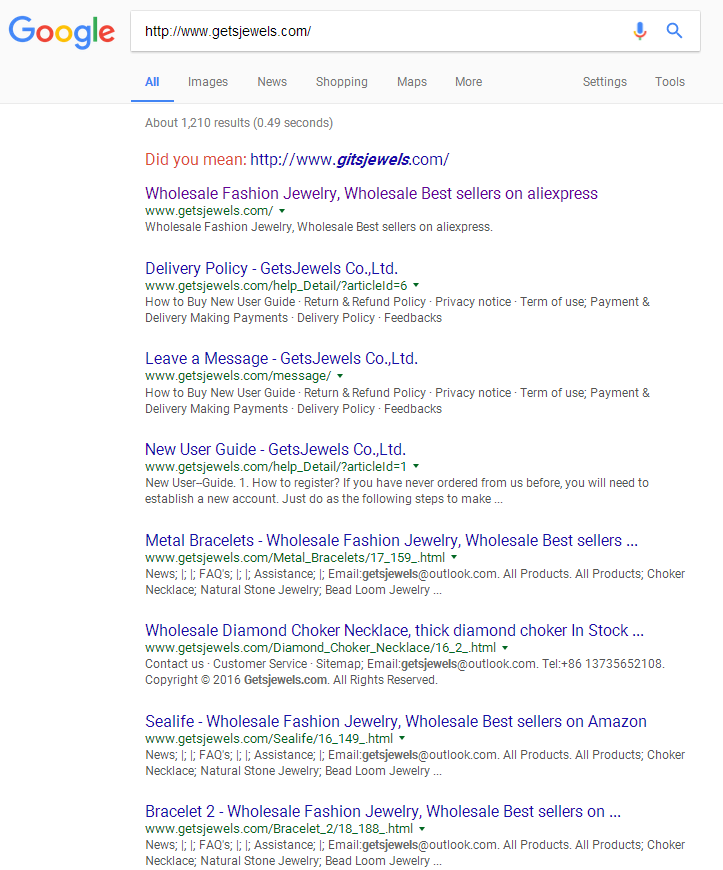Start voice search with microphone icon

[x=640, y=31]
